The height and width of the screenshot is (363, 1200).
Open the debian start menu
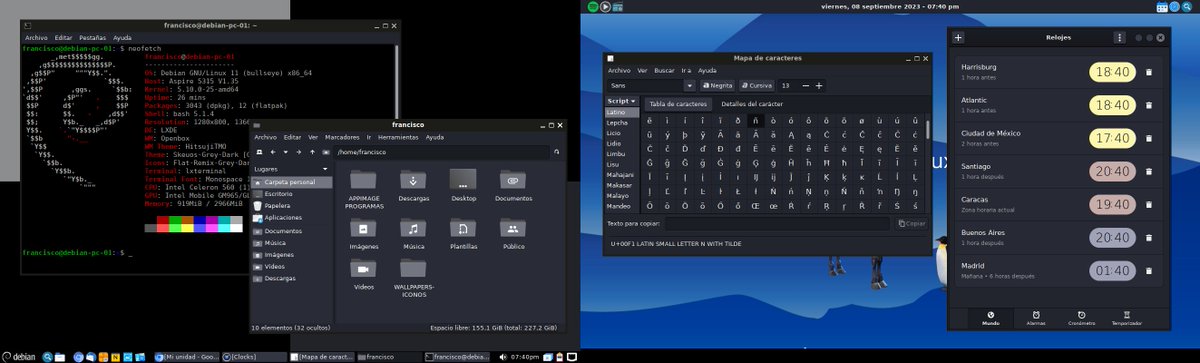coord(20,356)
